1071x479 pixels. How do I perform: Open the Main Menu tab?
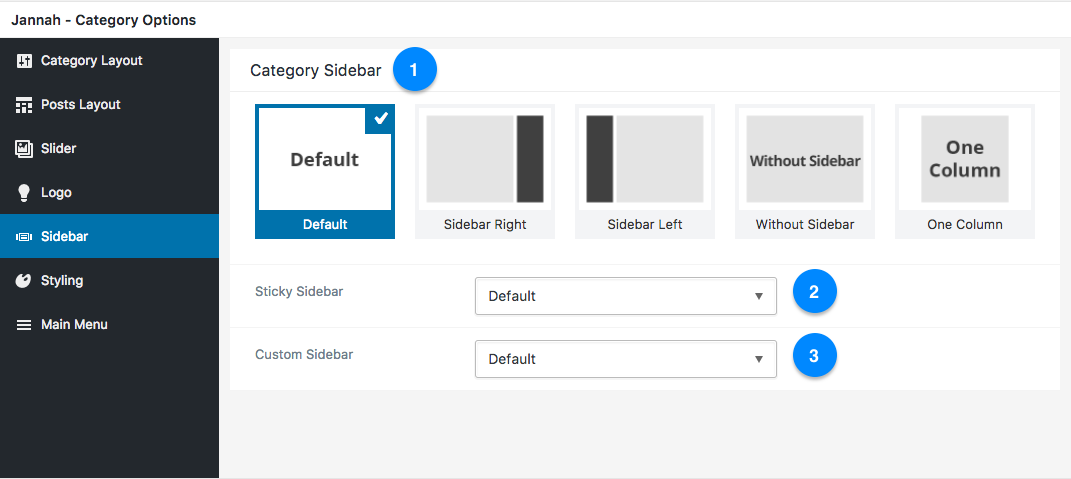109,324
